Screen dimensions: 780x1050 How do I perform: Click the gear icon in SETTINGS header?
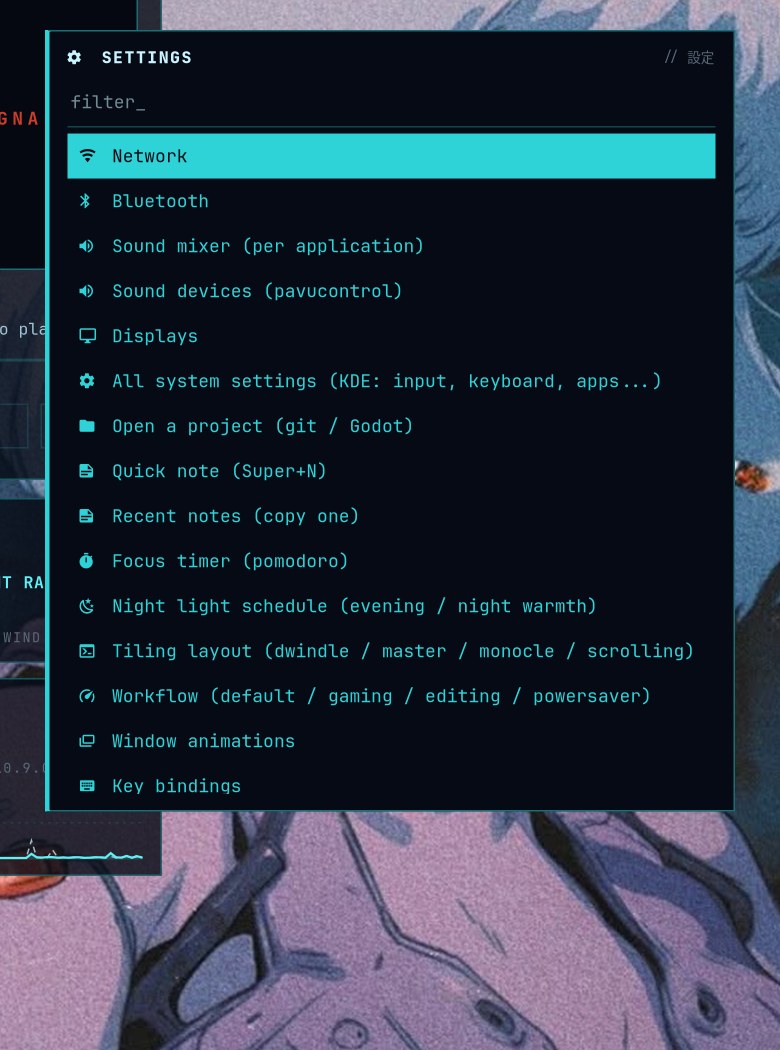[x=74, y=58]
